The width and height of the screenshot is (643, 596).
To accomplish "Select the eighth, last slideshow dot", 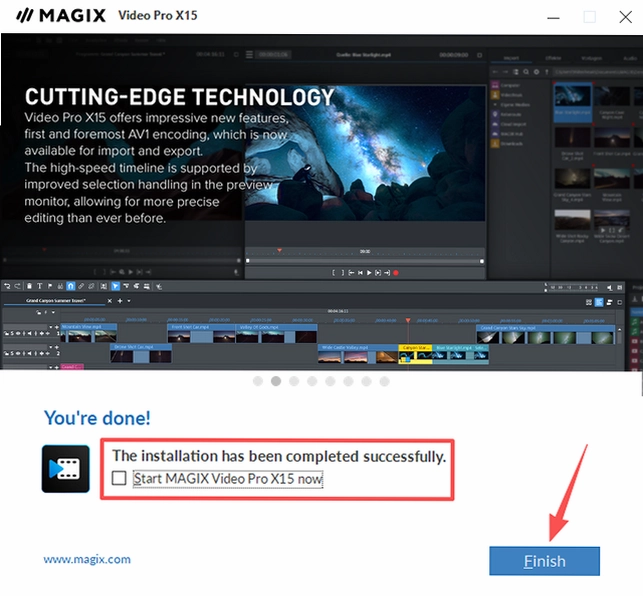I will pos(384,381).
